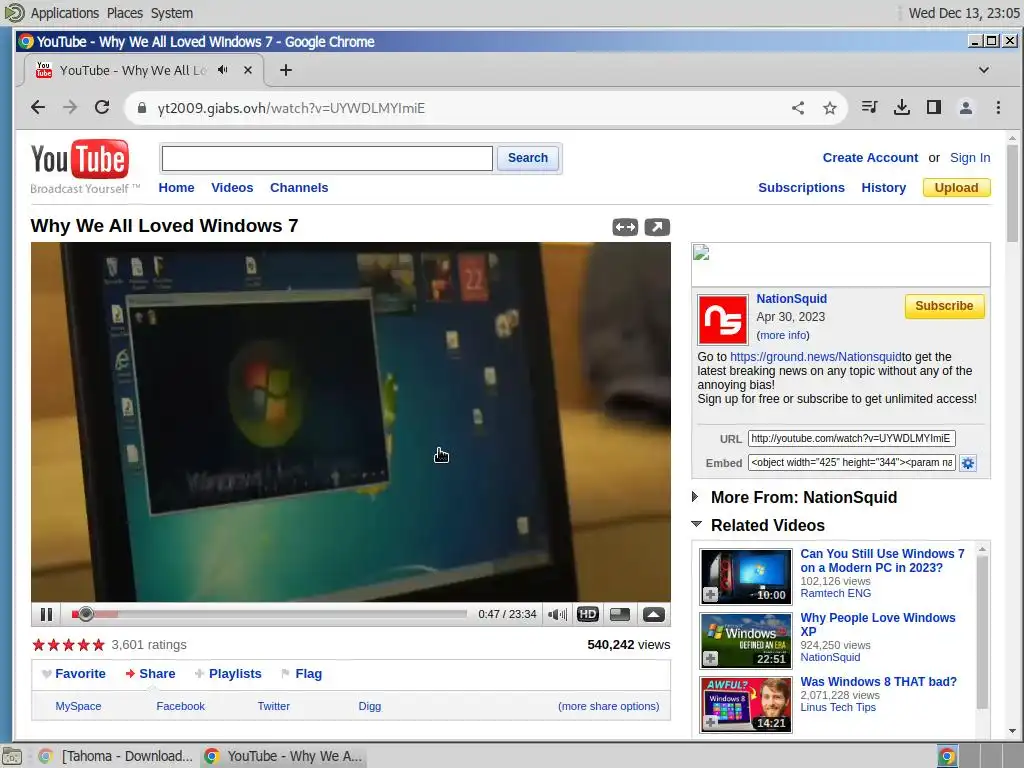The height and width of the screenshot is (768, 1024).
Task: Click the YouTube logo
Action: [80, 159]
